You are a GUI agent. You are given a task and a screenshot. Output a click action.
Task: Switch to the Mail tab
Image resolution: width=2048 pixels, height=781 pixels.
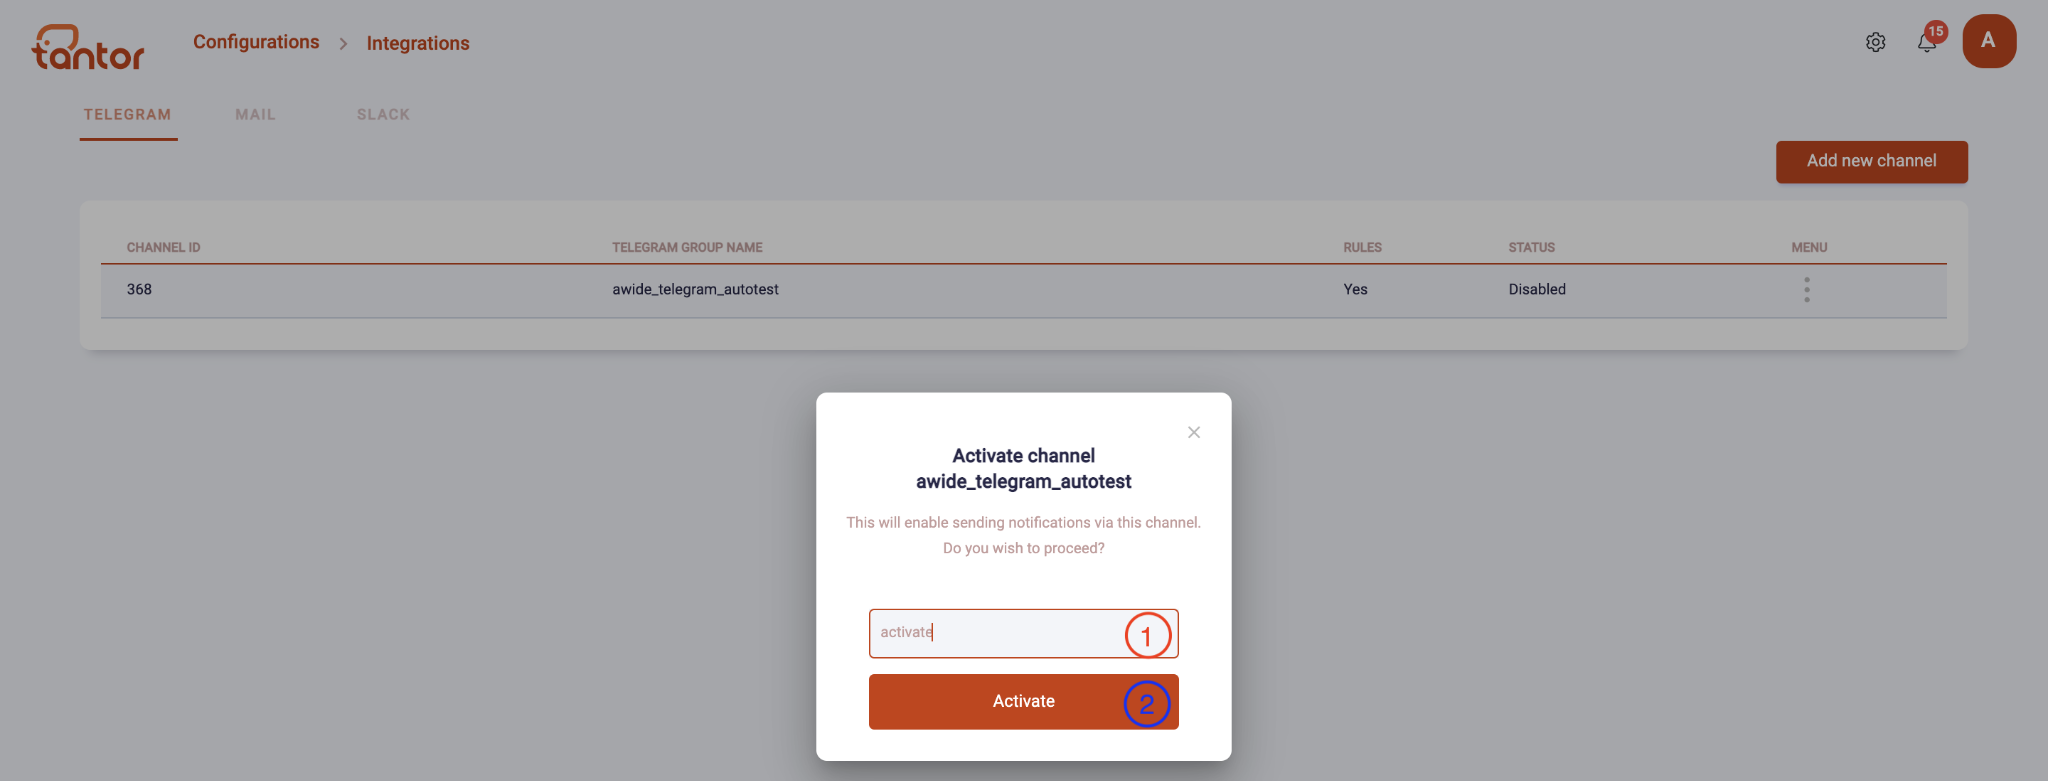(255, 115)
